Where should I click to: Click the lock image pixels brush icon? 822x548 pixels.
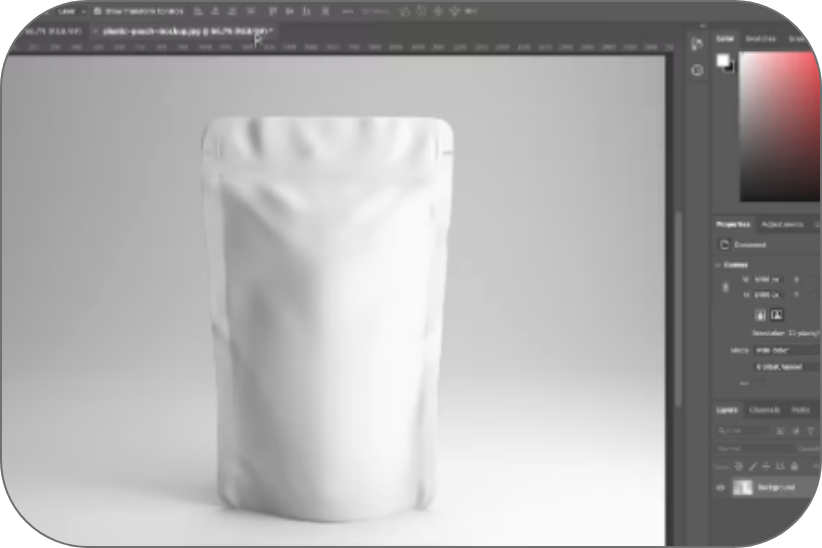[x=752, y=466]
